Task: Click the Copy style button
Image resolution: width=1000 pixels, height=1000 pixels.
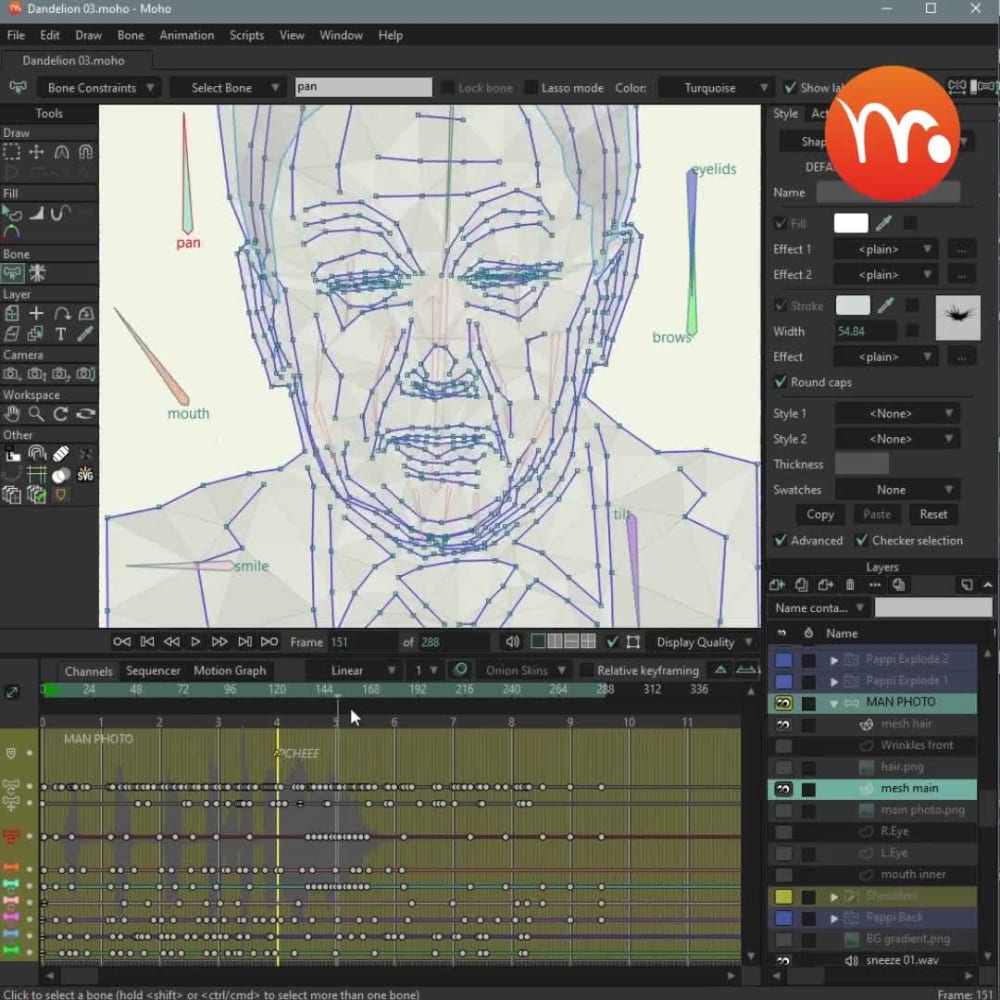Action: click(820, 514)
